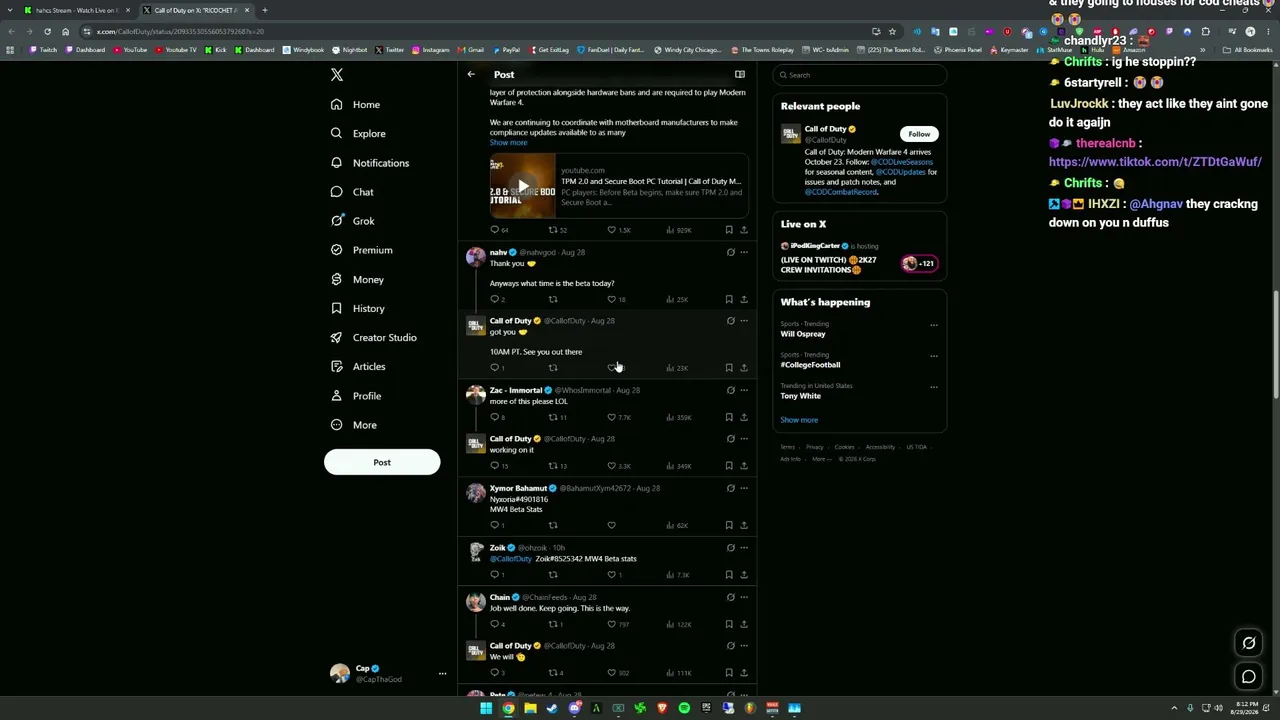Open Money in the left sidebar
The image size is (1280, 720).
(356, 280)
